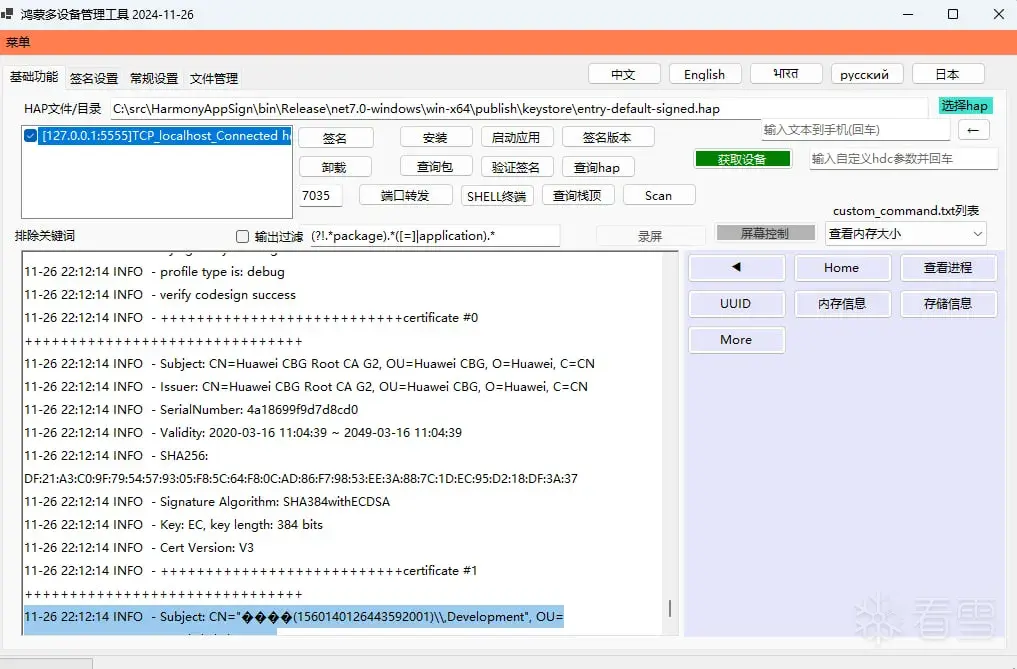Click the left arrow backspace button

[x=974, y=130]
